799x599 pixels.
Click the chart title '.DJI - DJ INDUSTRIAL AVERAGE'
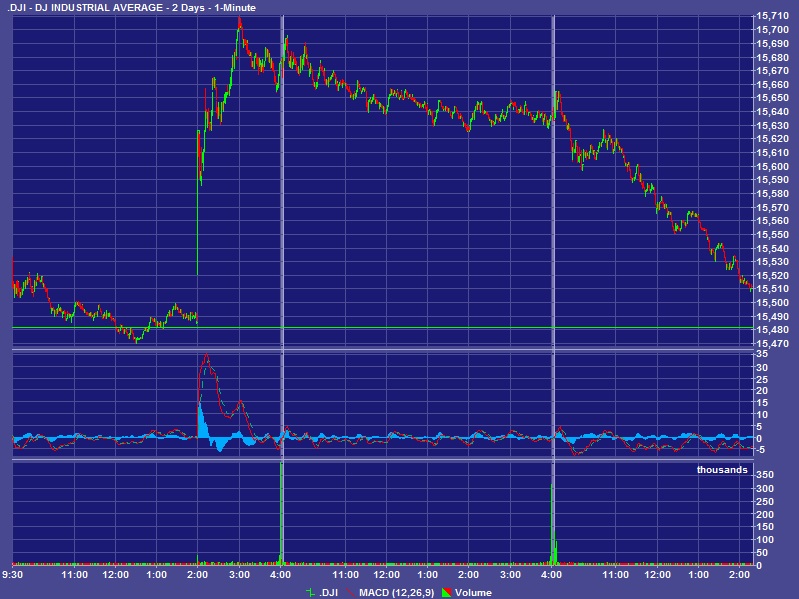click(85, 8)
